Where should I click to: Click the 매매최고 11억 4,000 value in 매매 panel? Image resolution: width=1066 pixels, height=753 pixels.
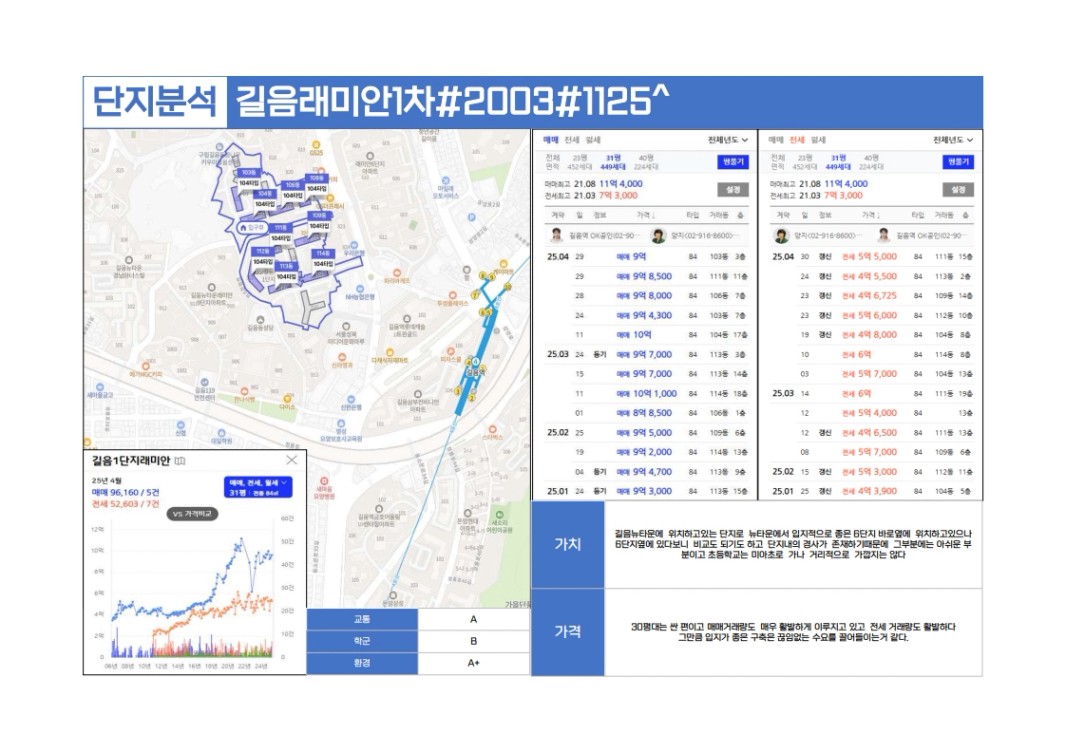point(621,183)
